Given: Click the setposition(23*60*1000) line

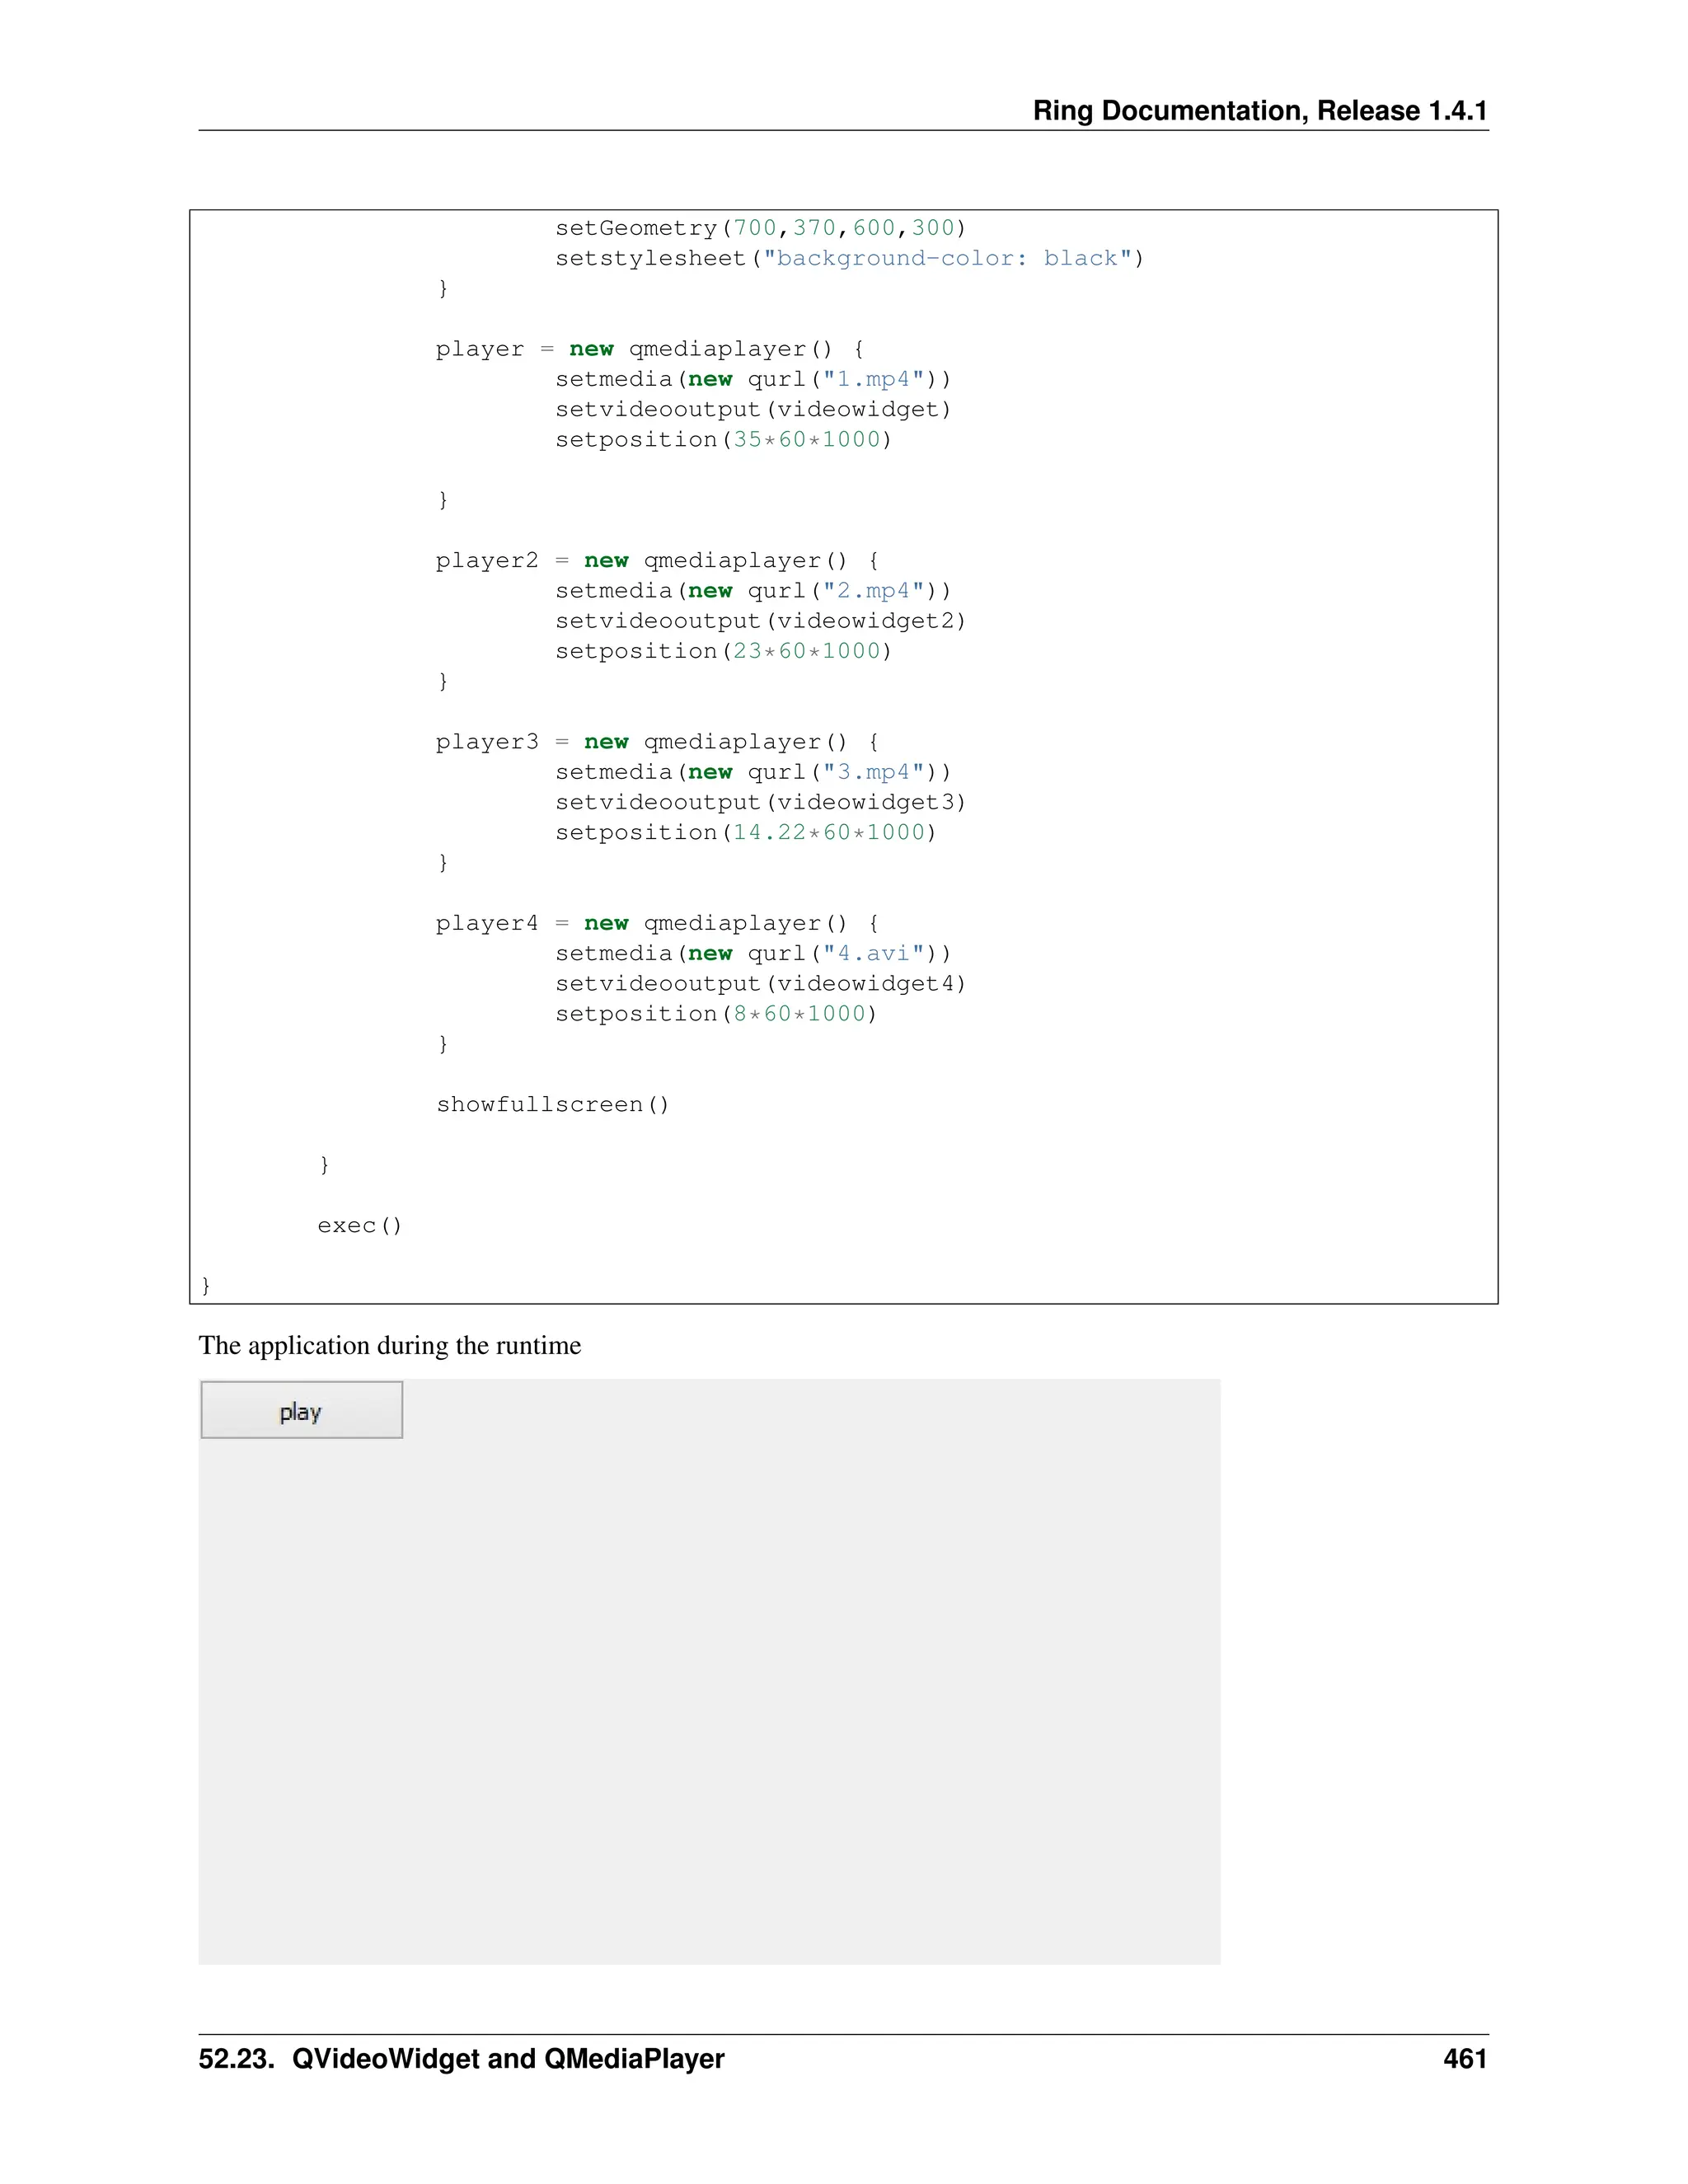Looking at the screenshot, I should tap(723, 651).
